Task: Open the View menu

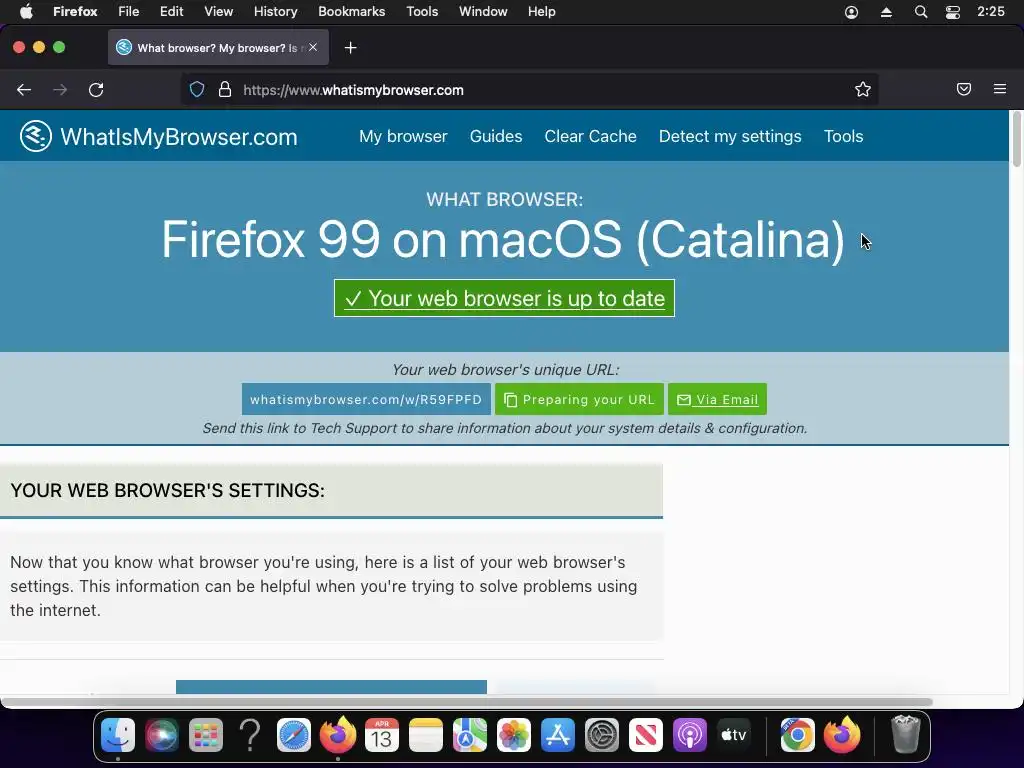Action: 218,12
